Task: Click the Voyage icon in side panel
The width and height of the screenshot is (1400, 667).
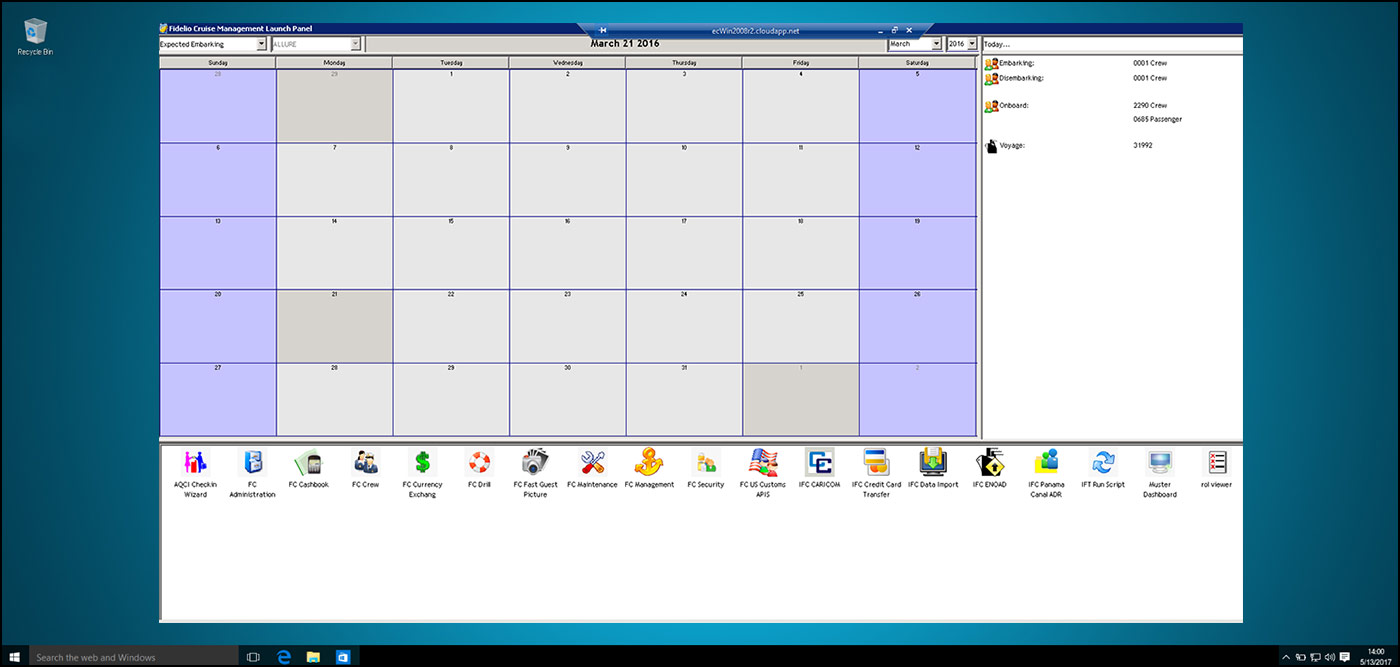Action: tap(991, 147)
